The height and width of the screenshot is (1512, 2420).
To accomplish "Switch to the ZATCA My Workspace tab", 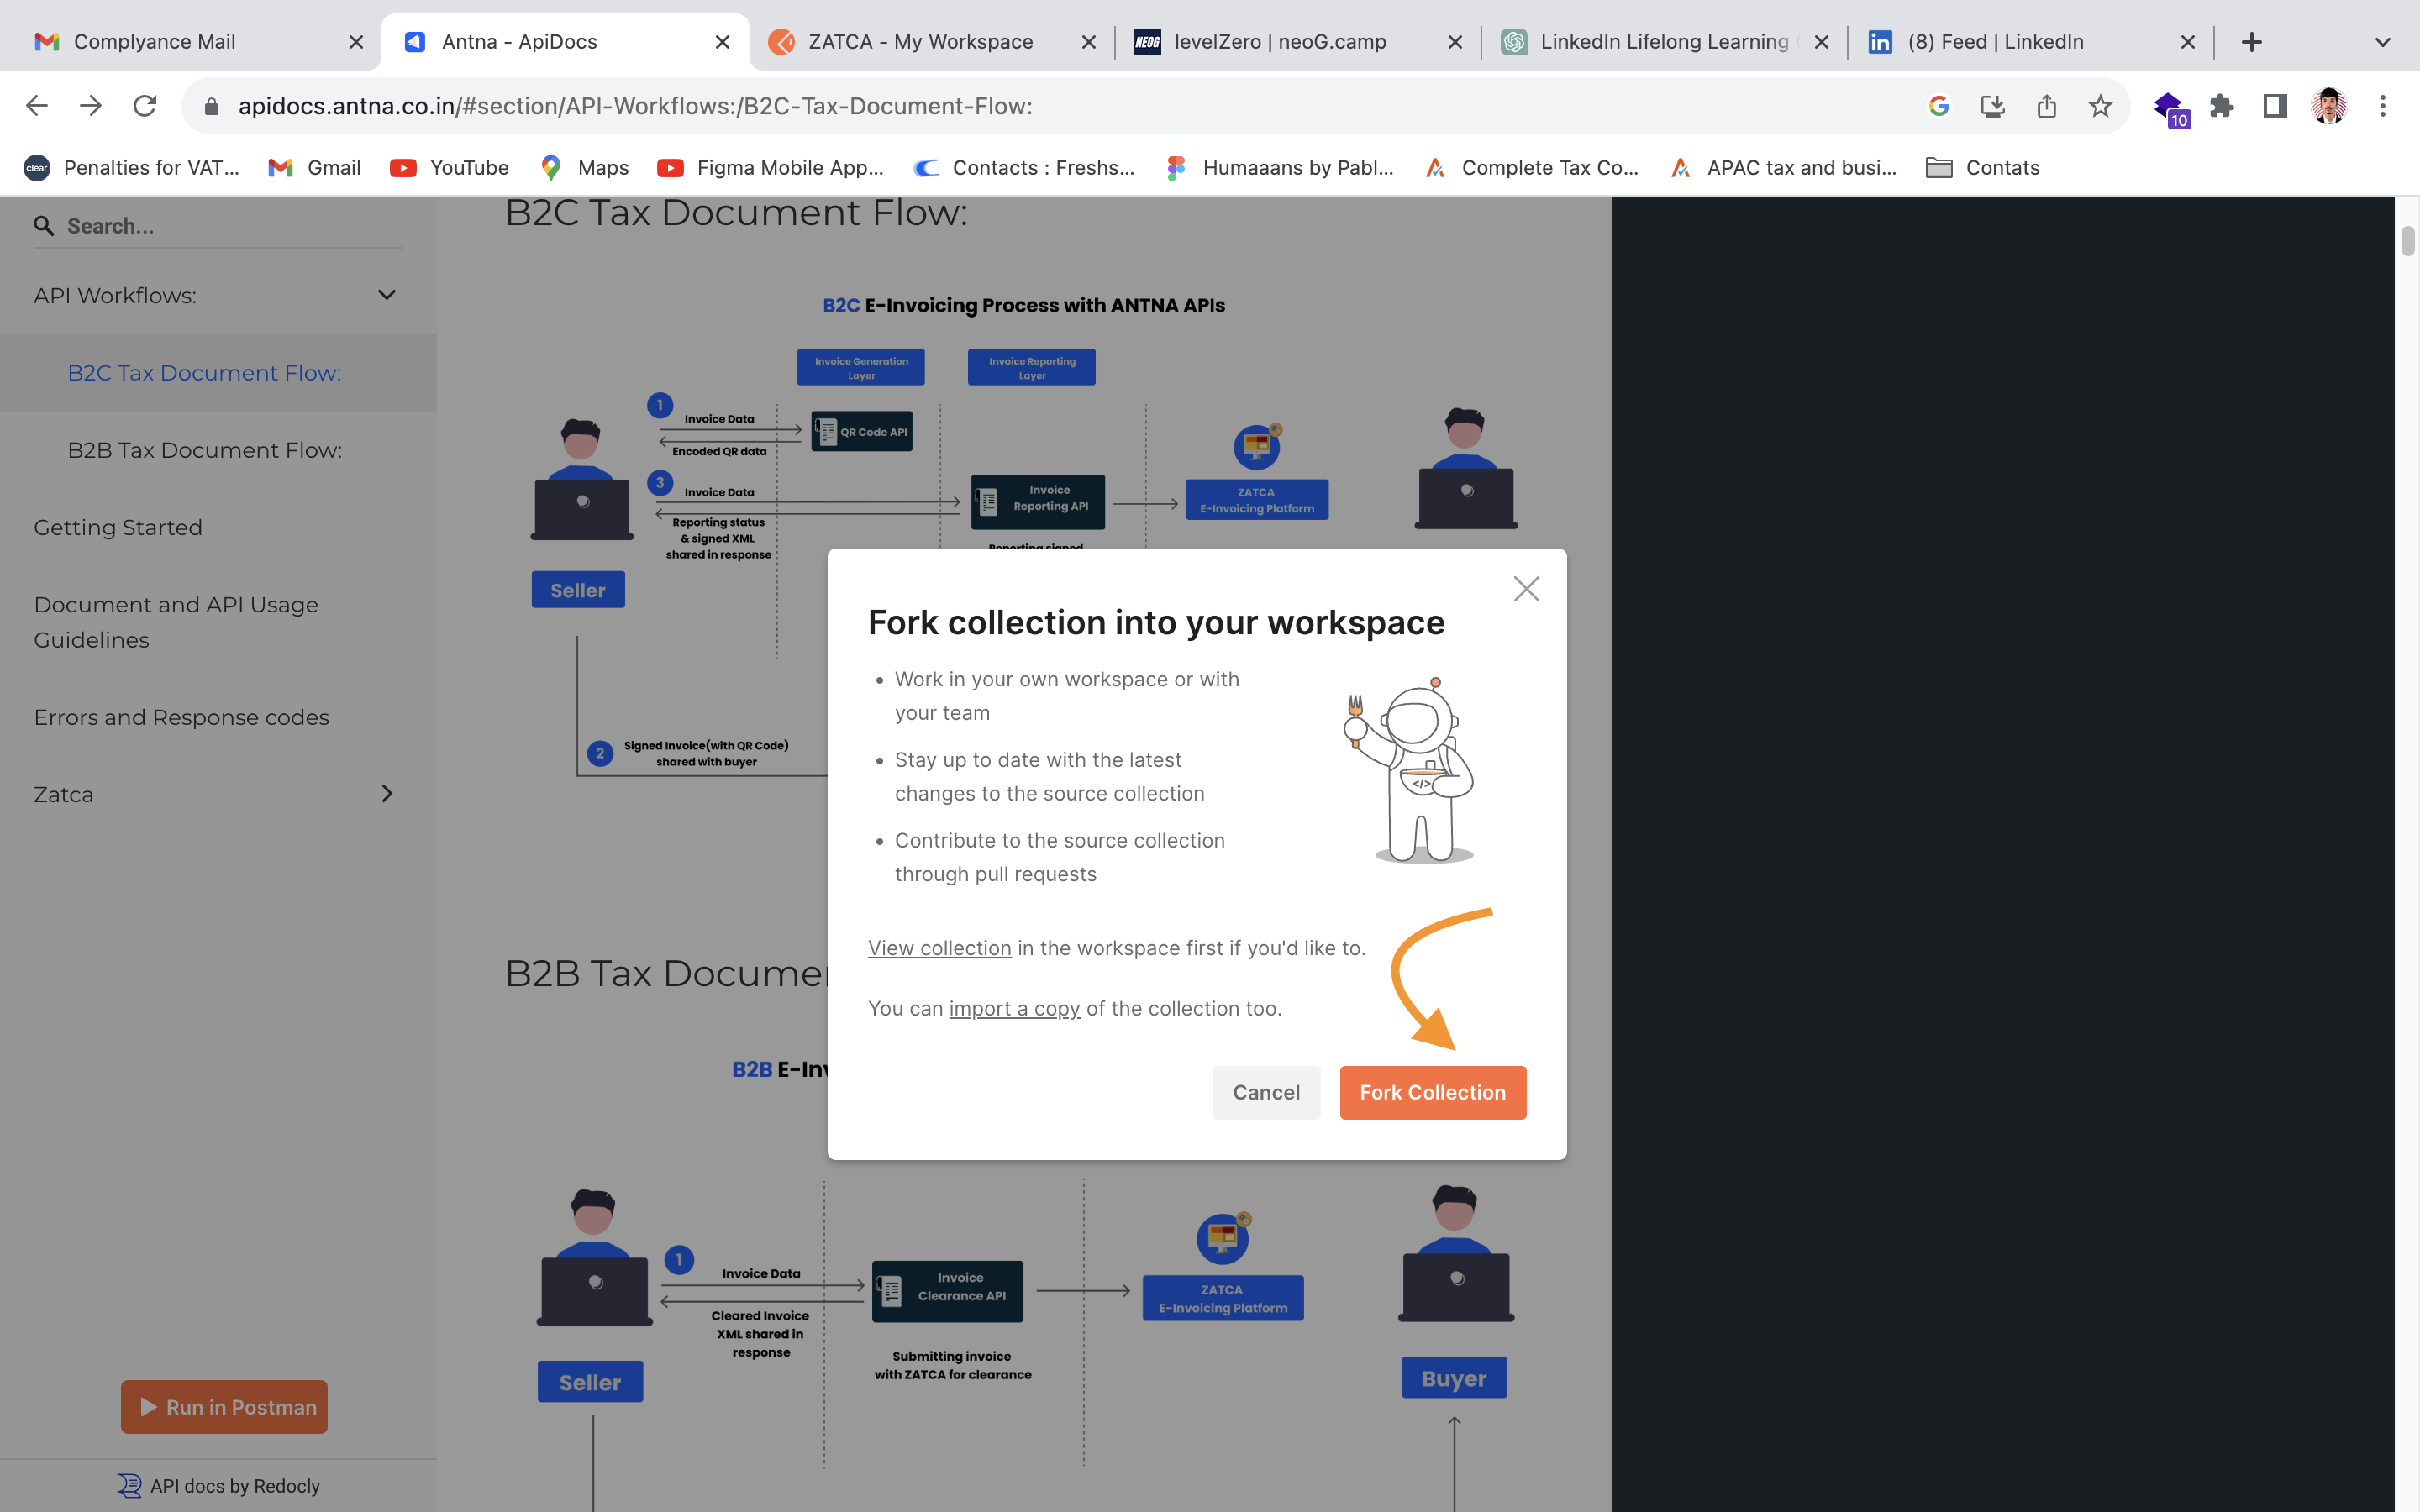I will click(920, 41).
